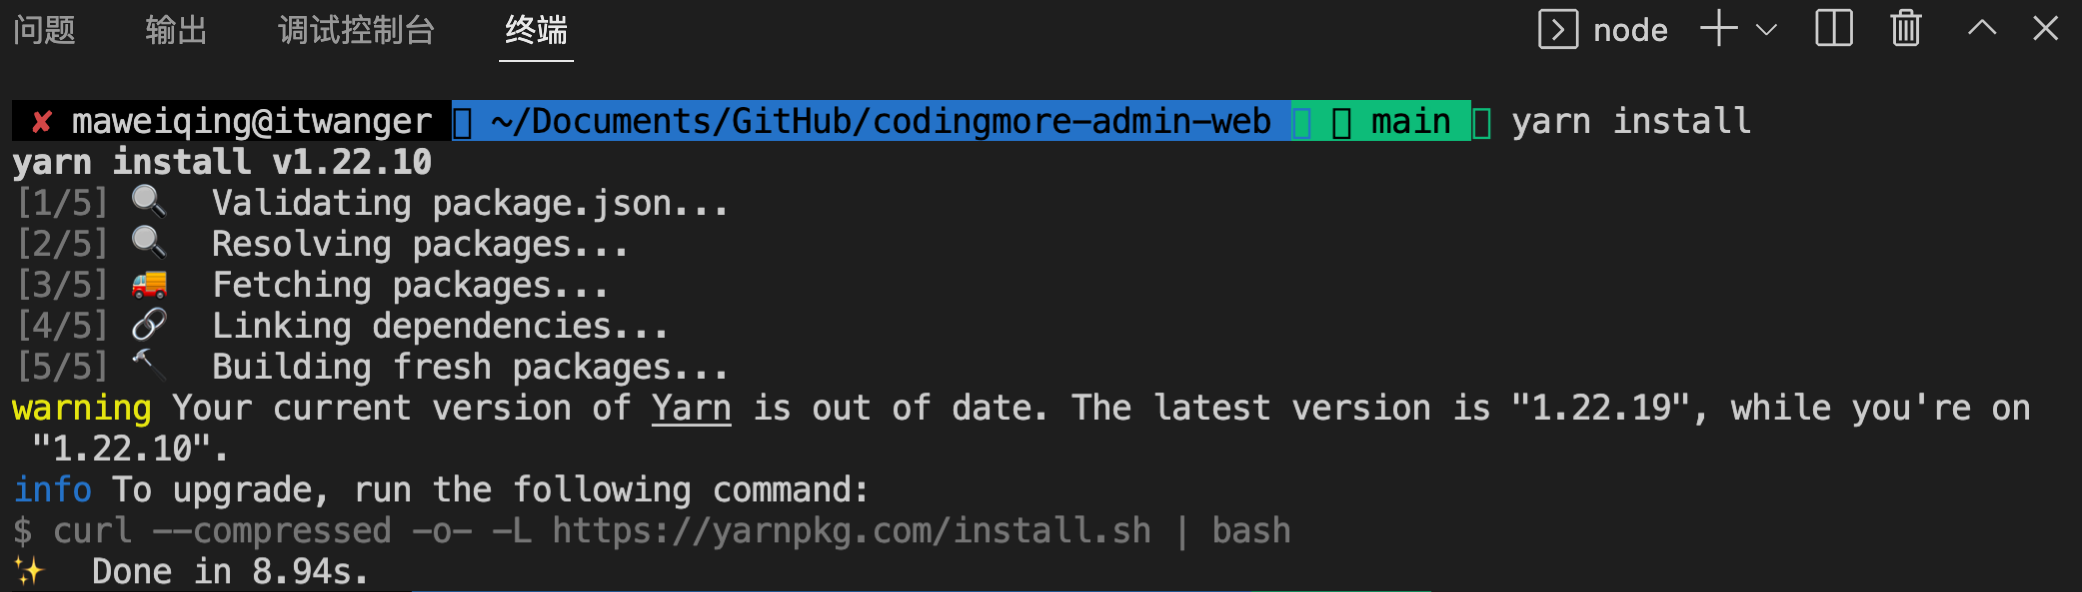Select the node terminal label

(1630, 30)
